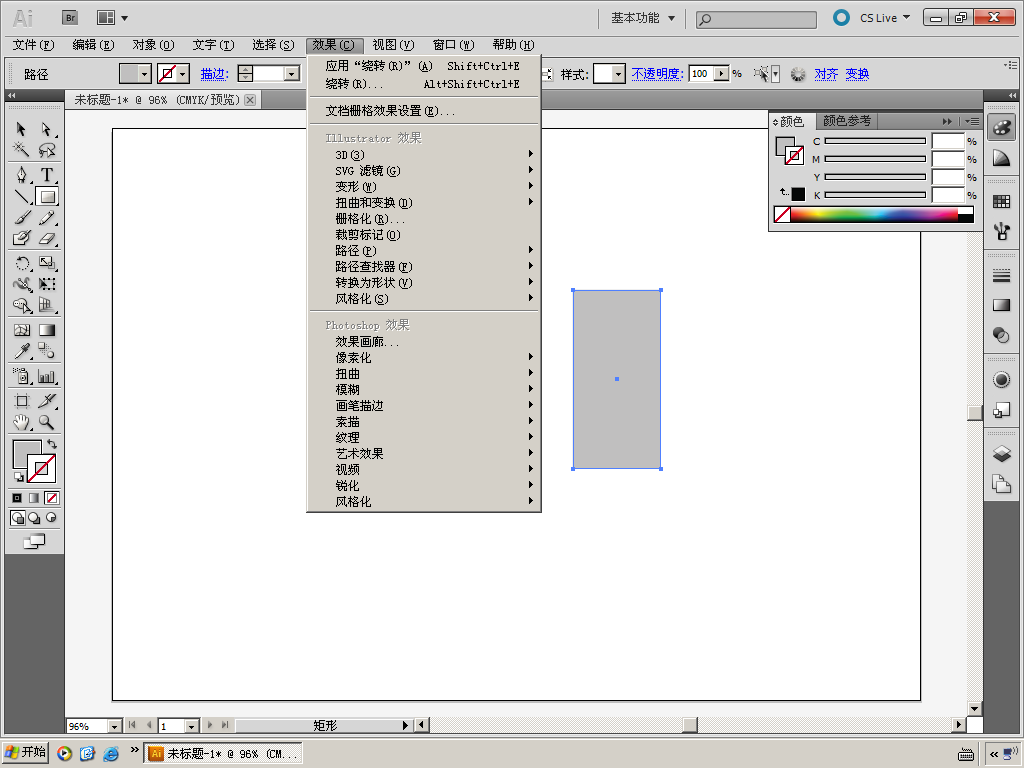Adjust the K black slider

click(875, 195)
